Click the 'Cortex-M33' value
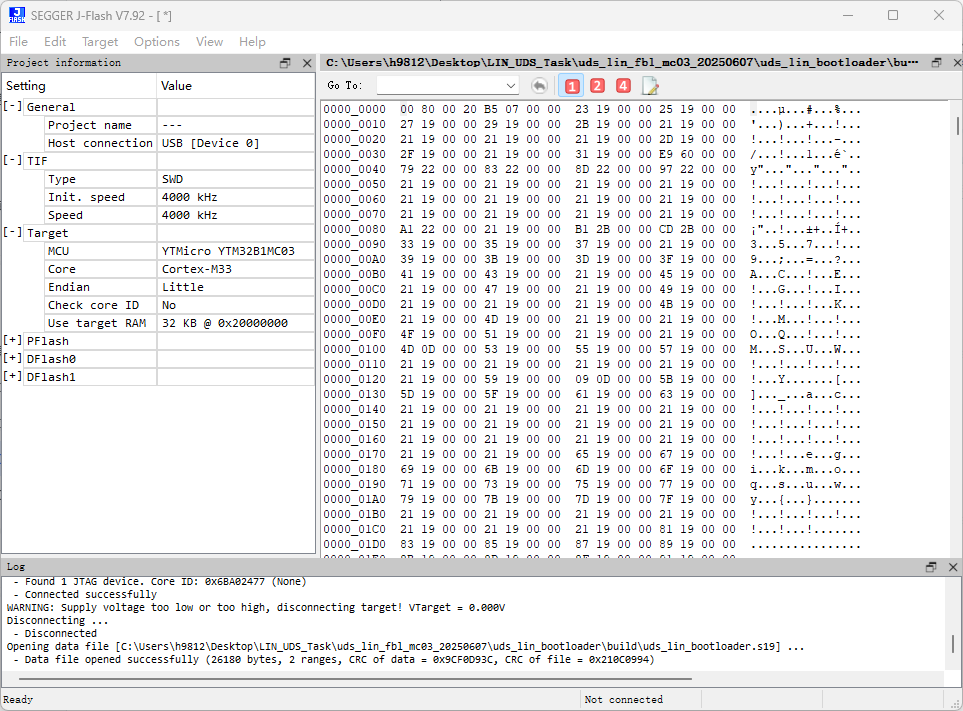 (197, 269)
